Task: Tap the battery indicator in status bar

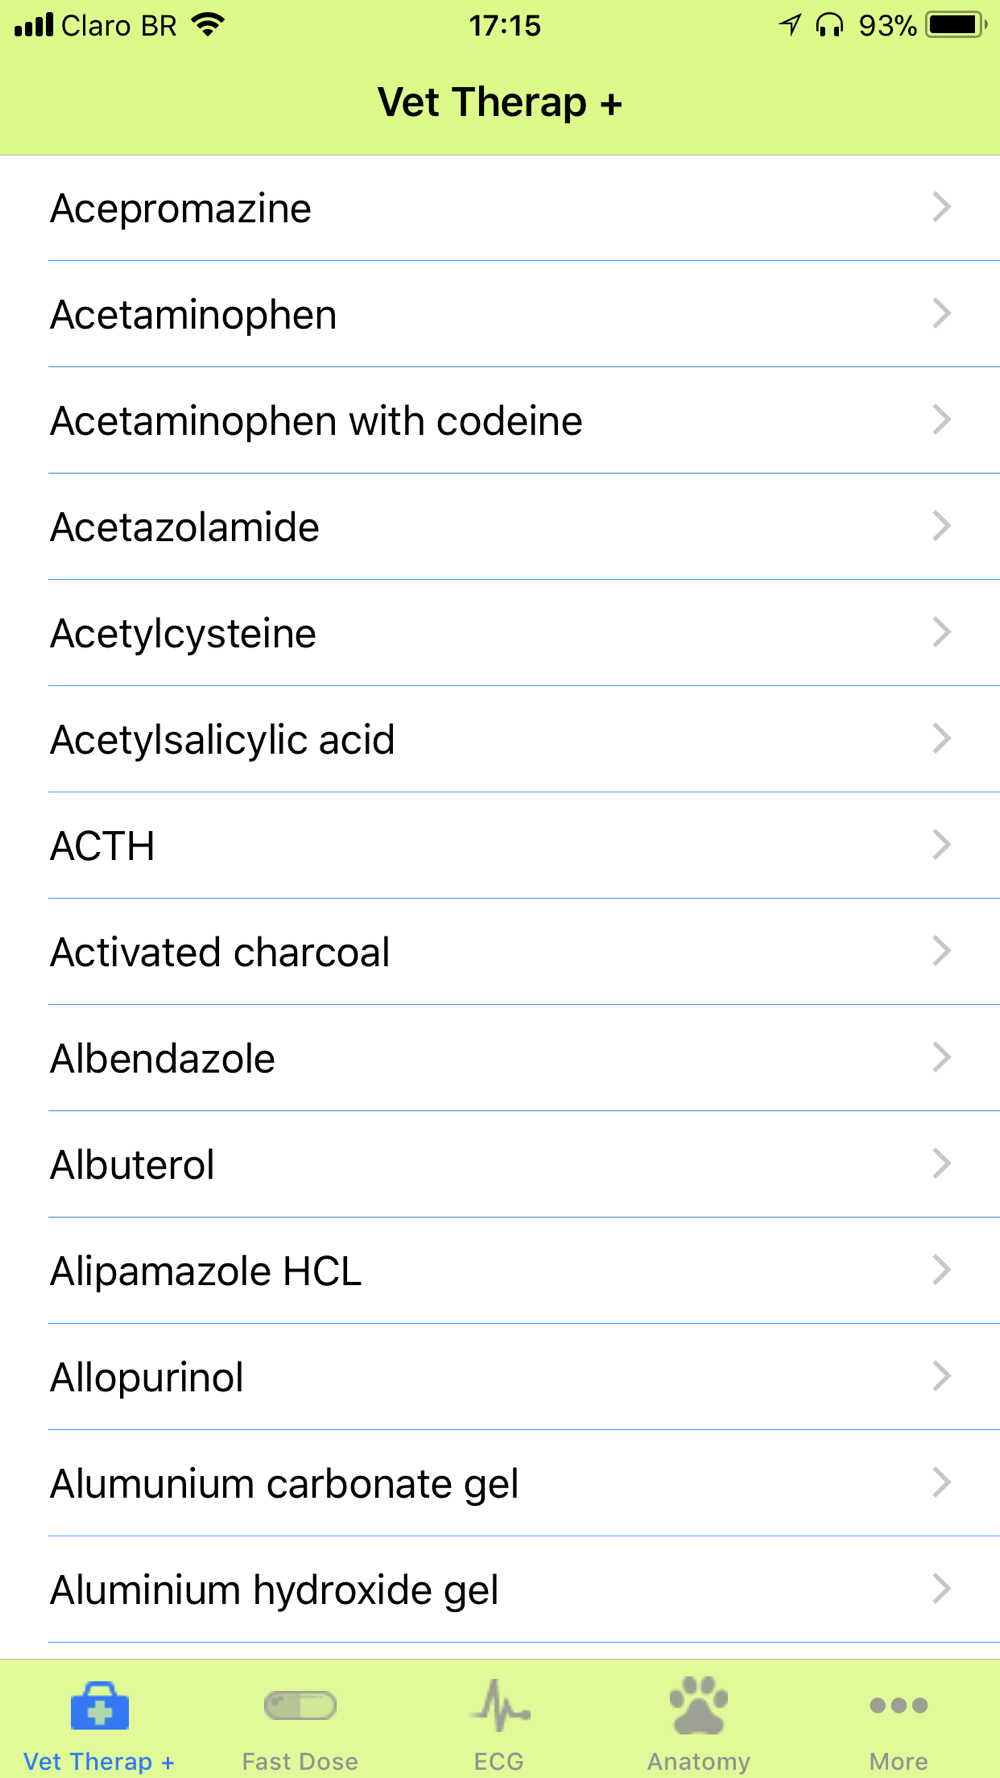Action: coord(956,25)
